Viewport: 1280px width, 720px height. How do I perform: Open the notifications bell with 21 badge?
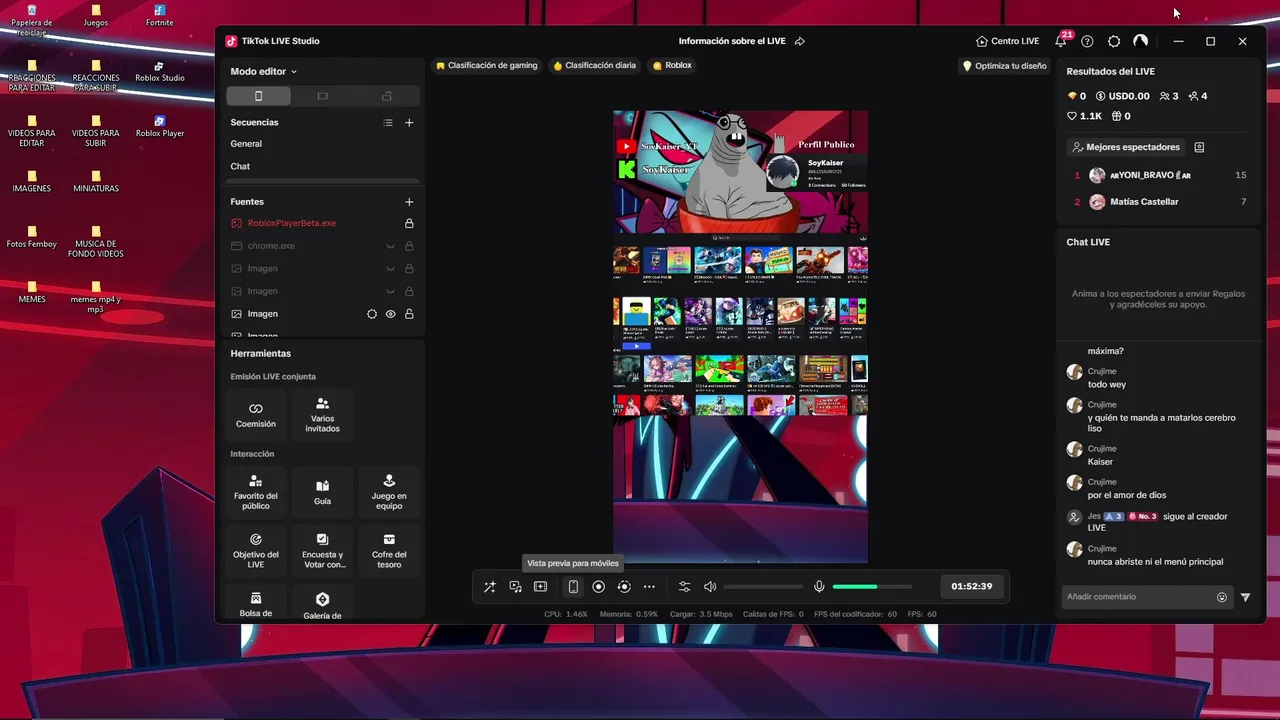(x=1061, y=41)
